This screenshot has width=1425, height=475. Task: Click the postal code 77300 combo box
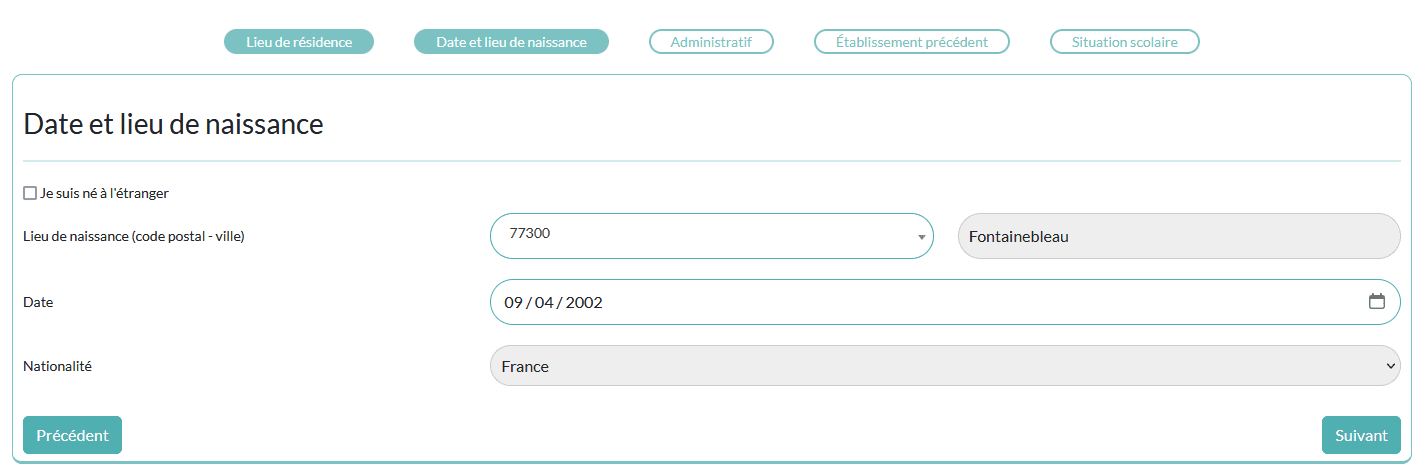click(x=712, y=236)
